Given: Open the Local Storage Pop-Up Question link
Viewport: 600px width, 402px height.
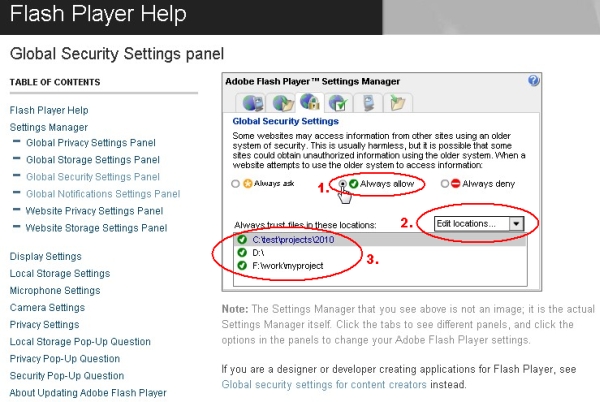Looking at the screenshot, I should pyautogui.click(x=80, y=342).
